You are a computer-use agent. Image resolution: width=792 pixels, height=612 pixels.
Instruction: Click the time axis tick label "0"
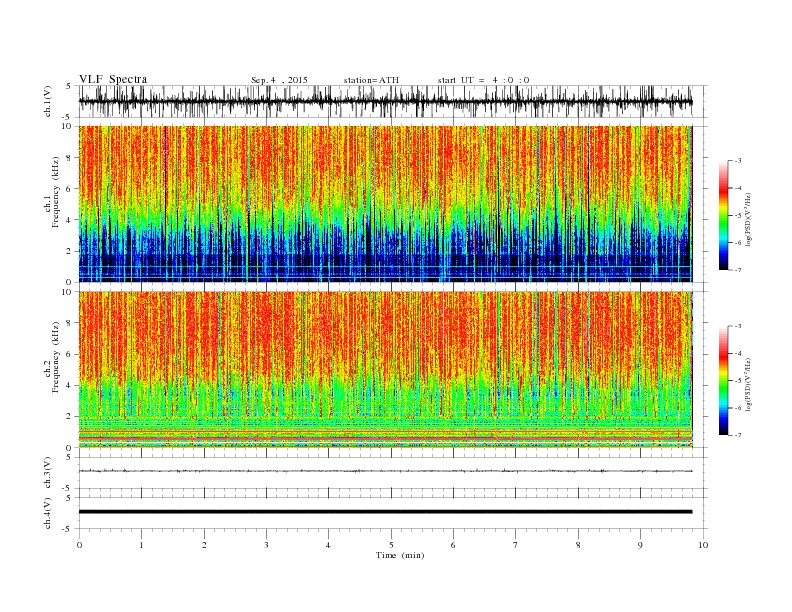click(79, 545)
